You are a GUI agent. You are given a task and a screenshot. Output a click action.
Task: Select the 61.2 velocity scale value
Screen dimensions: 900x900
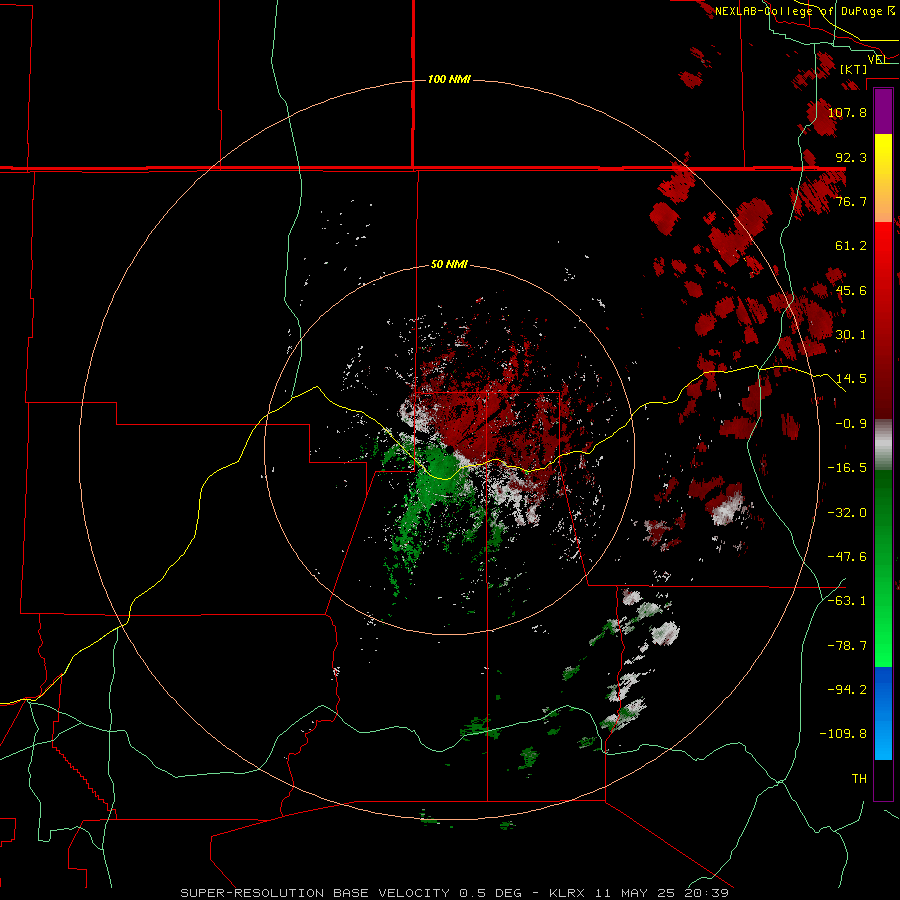pyautogui.click(x=851, y=246)
